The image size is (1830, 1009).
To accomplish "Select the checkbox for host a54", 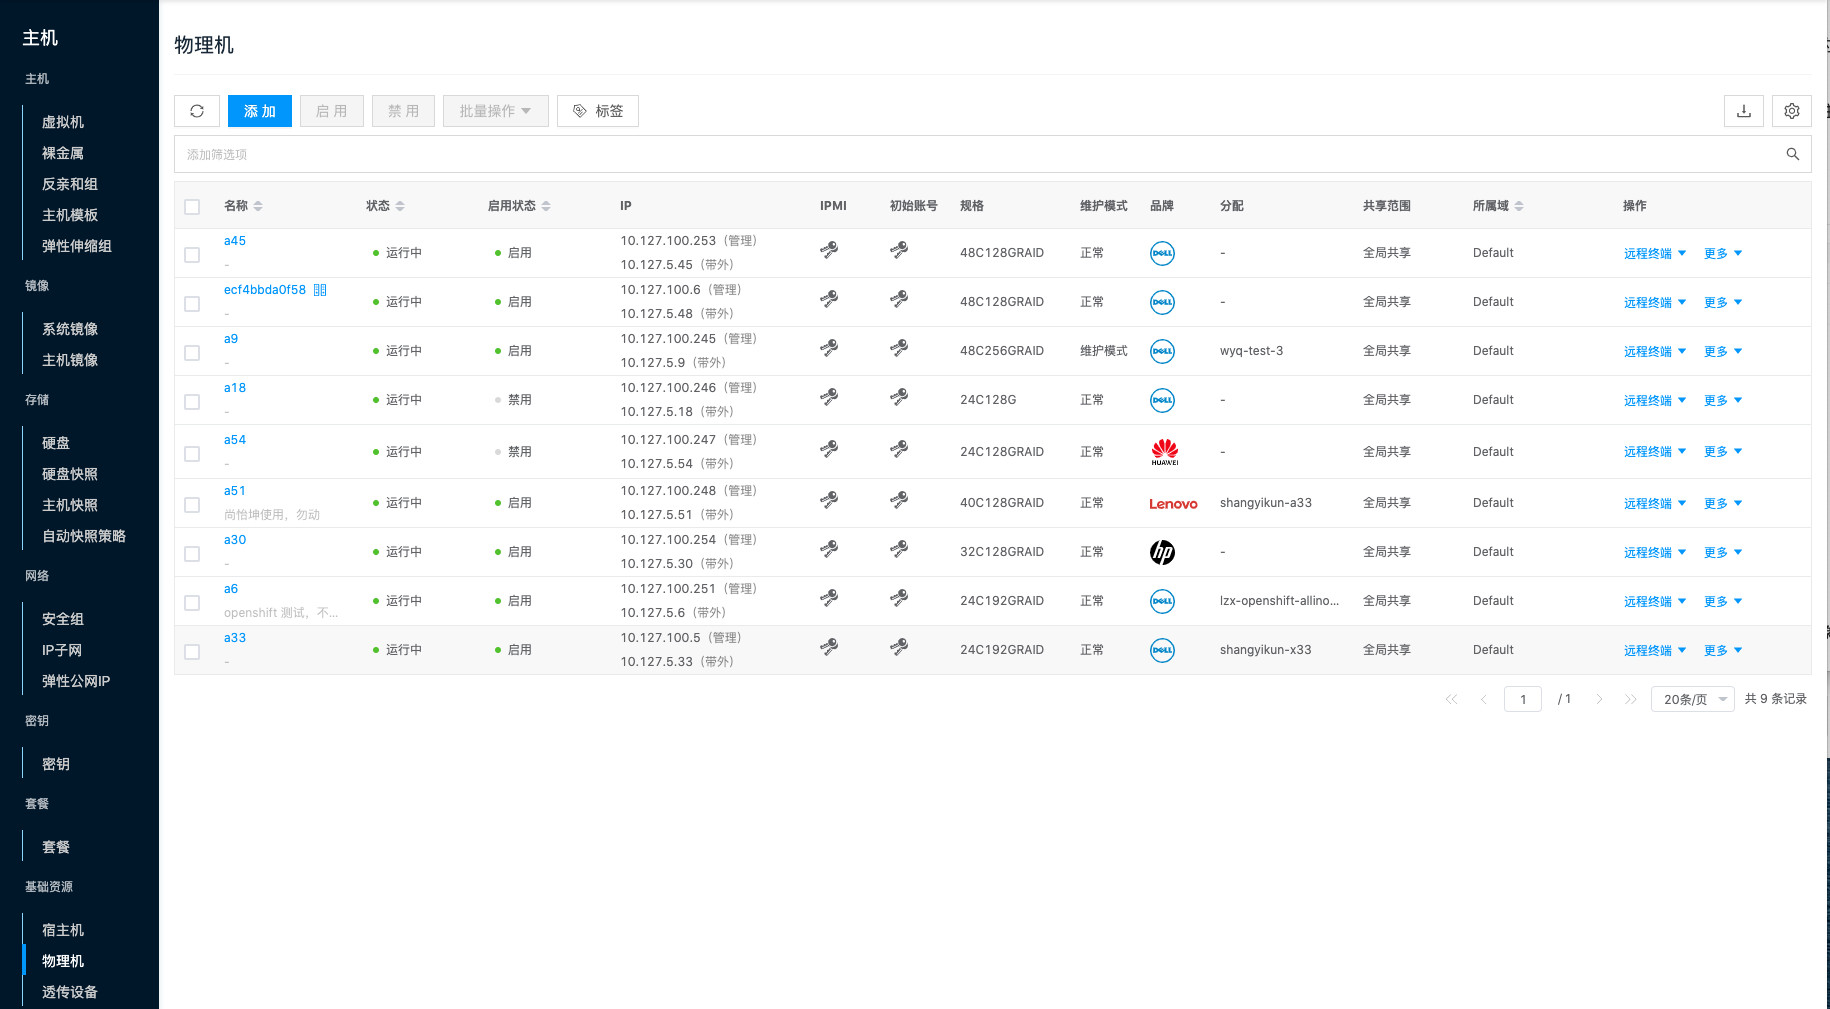I will coord(192,454).
